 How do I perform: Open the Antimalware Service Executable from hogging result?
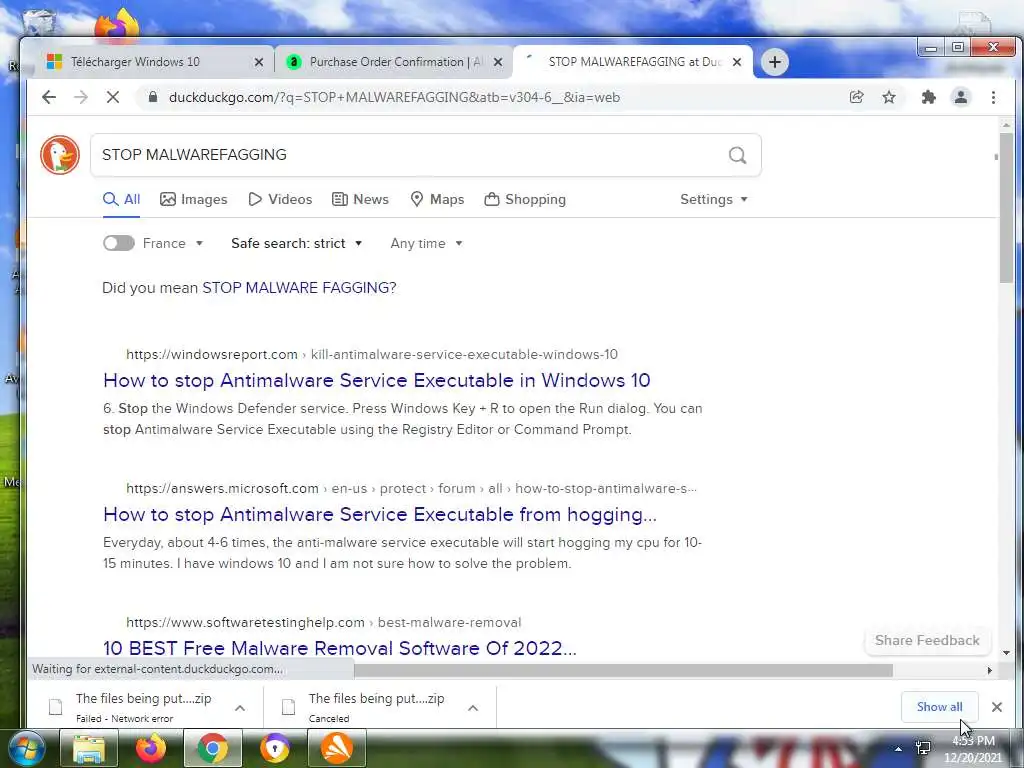coord(380,514)
